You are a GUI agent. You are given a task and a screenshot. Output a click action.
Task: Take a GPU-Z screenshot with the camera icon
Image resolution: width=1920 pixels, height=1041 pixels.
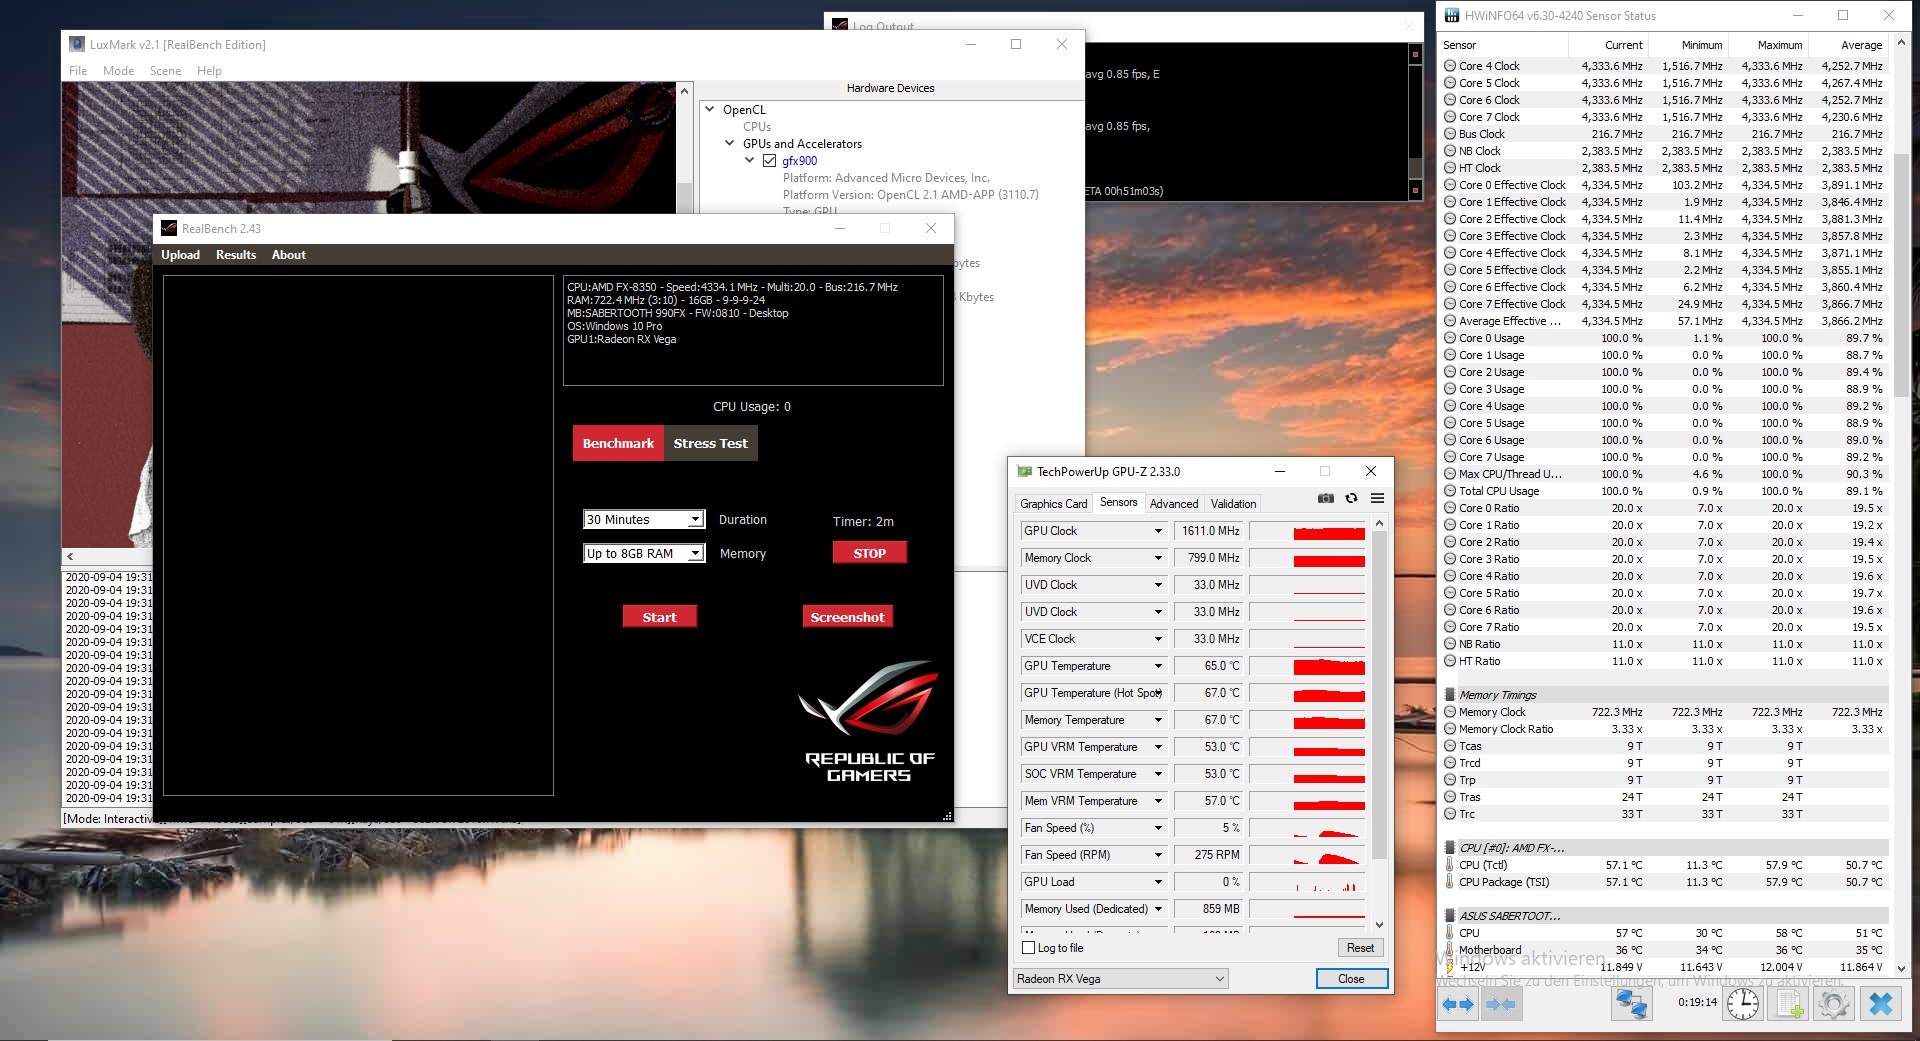tap(1326, 498)
